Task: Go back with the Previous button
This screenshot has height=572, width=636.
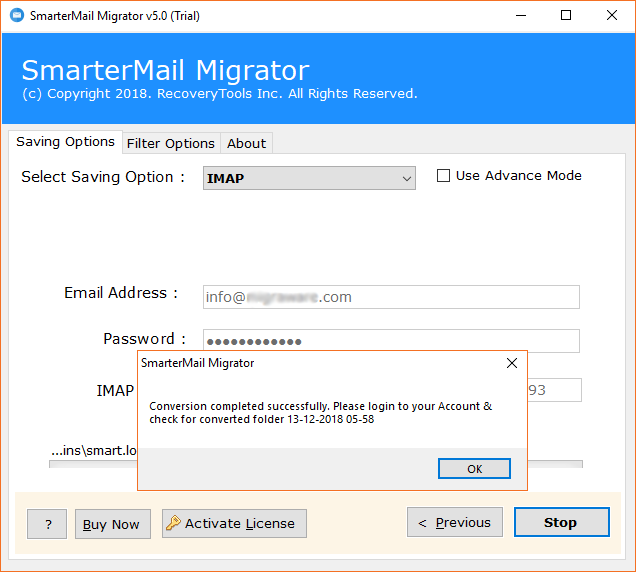Action: [455, 522]
